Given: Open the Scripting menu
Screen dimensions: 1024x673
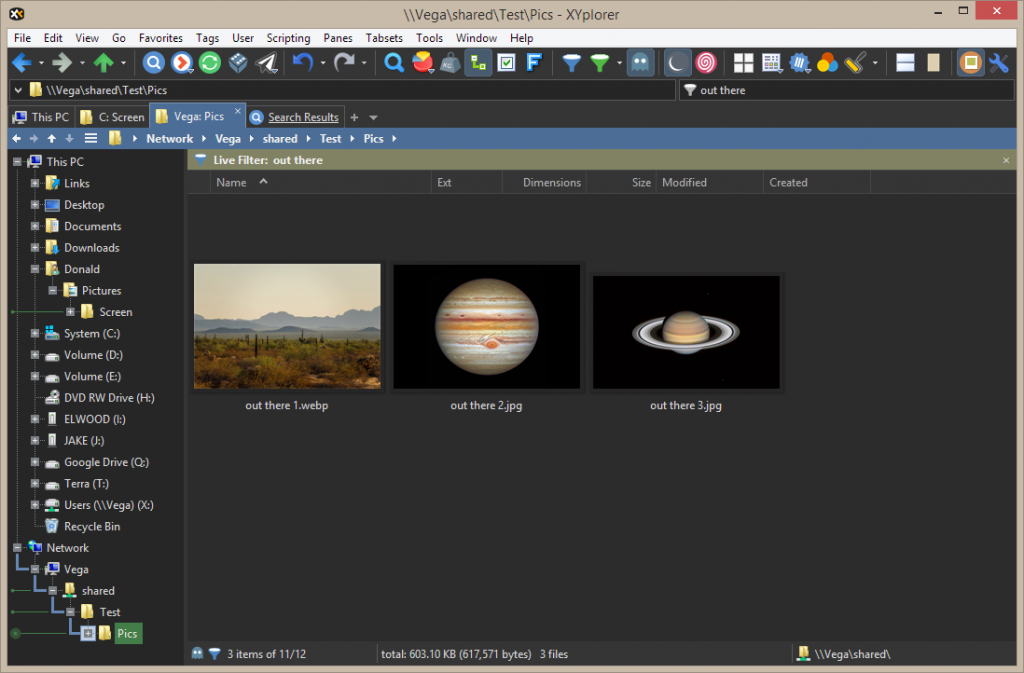Looking at the screenshot, I should point(288,38).
